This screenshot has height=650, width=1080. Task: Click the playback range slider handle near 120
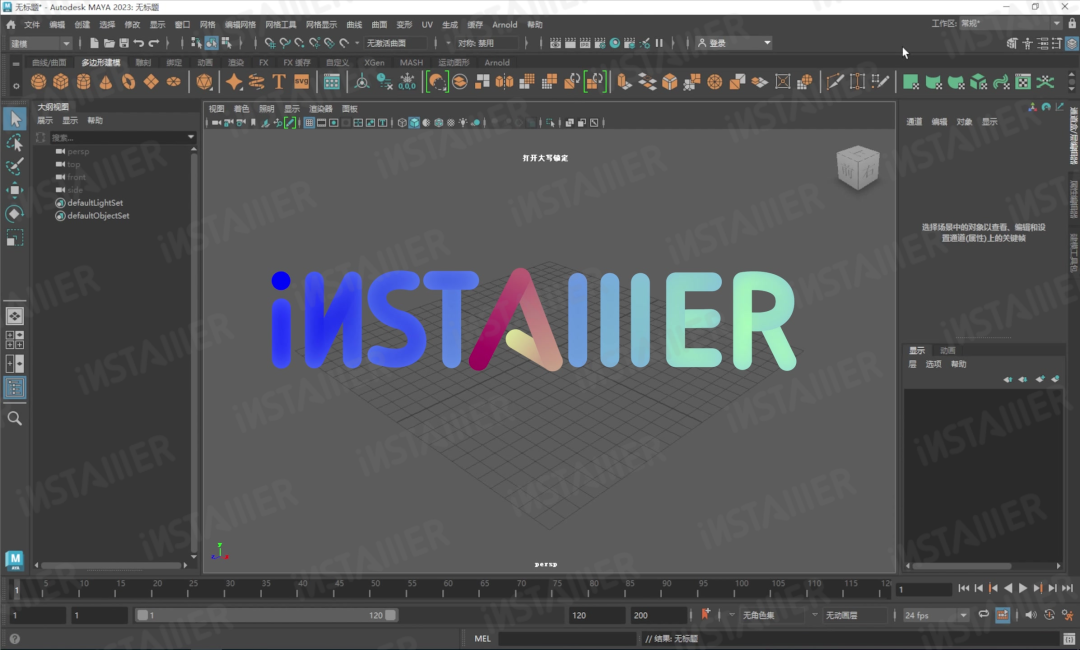[391, 615]
